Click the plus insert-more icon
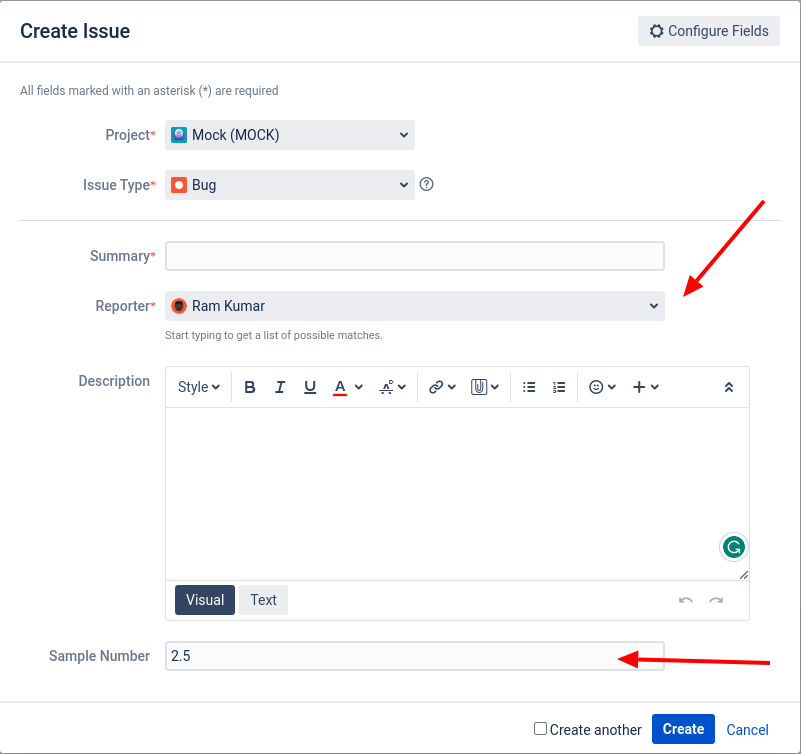 (639, 387)
